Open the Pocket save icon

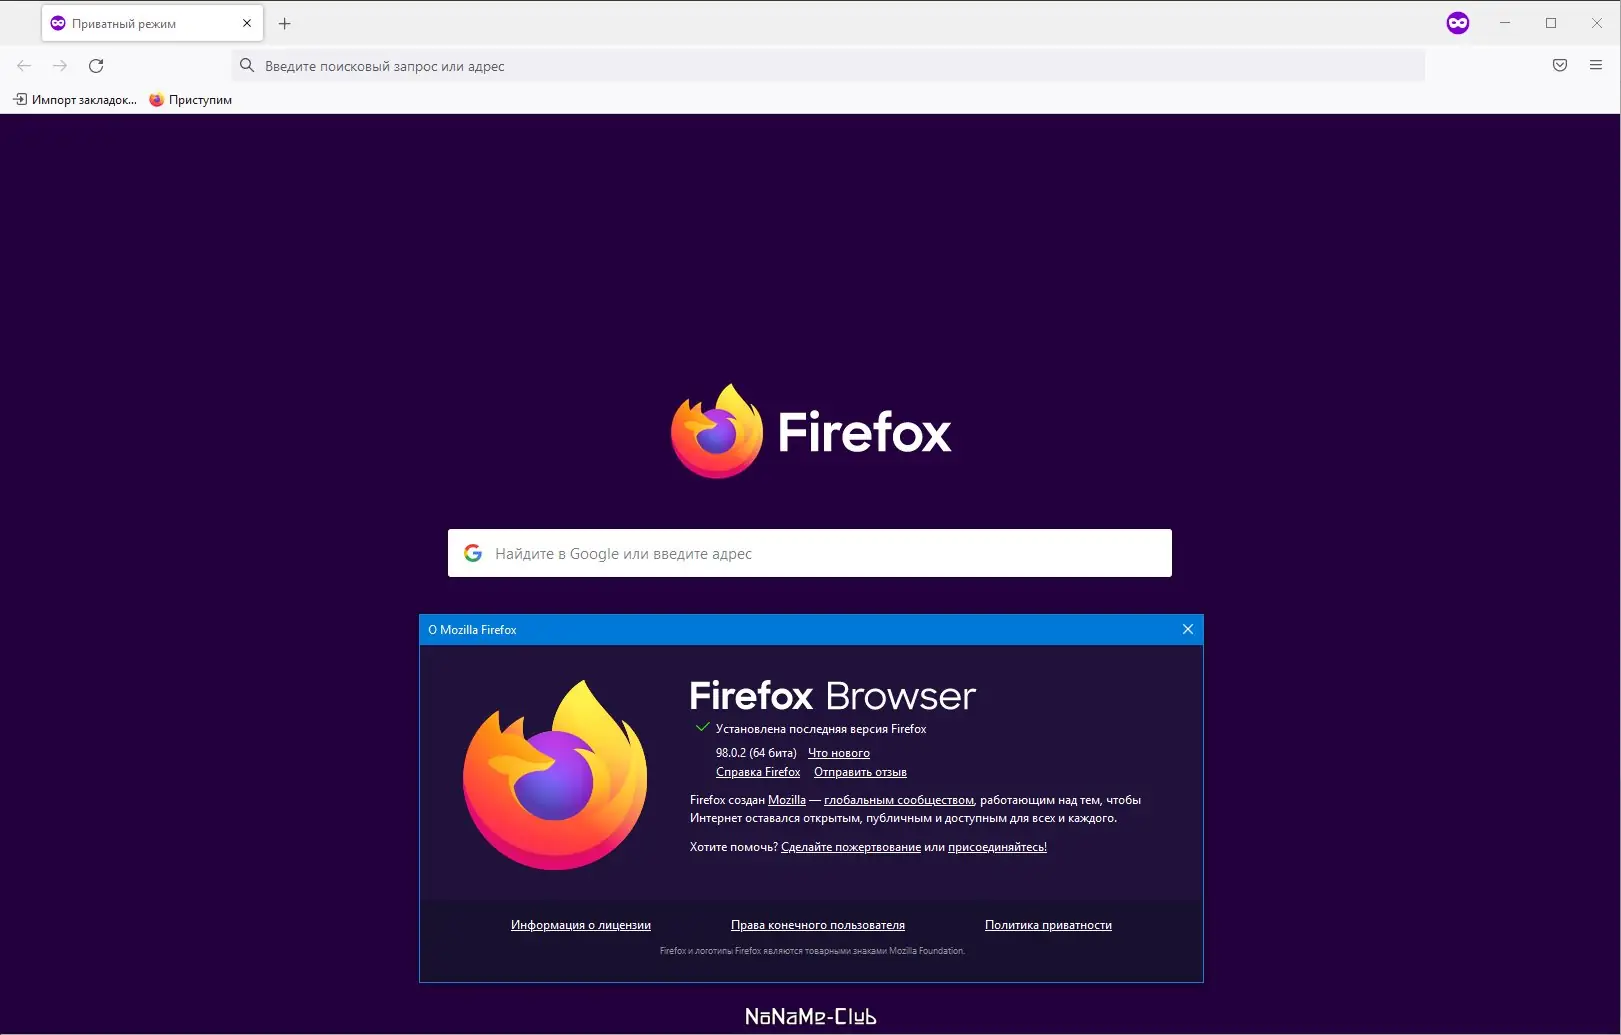point(1560,66)
